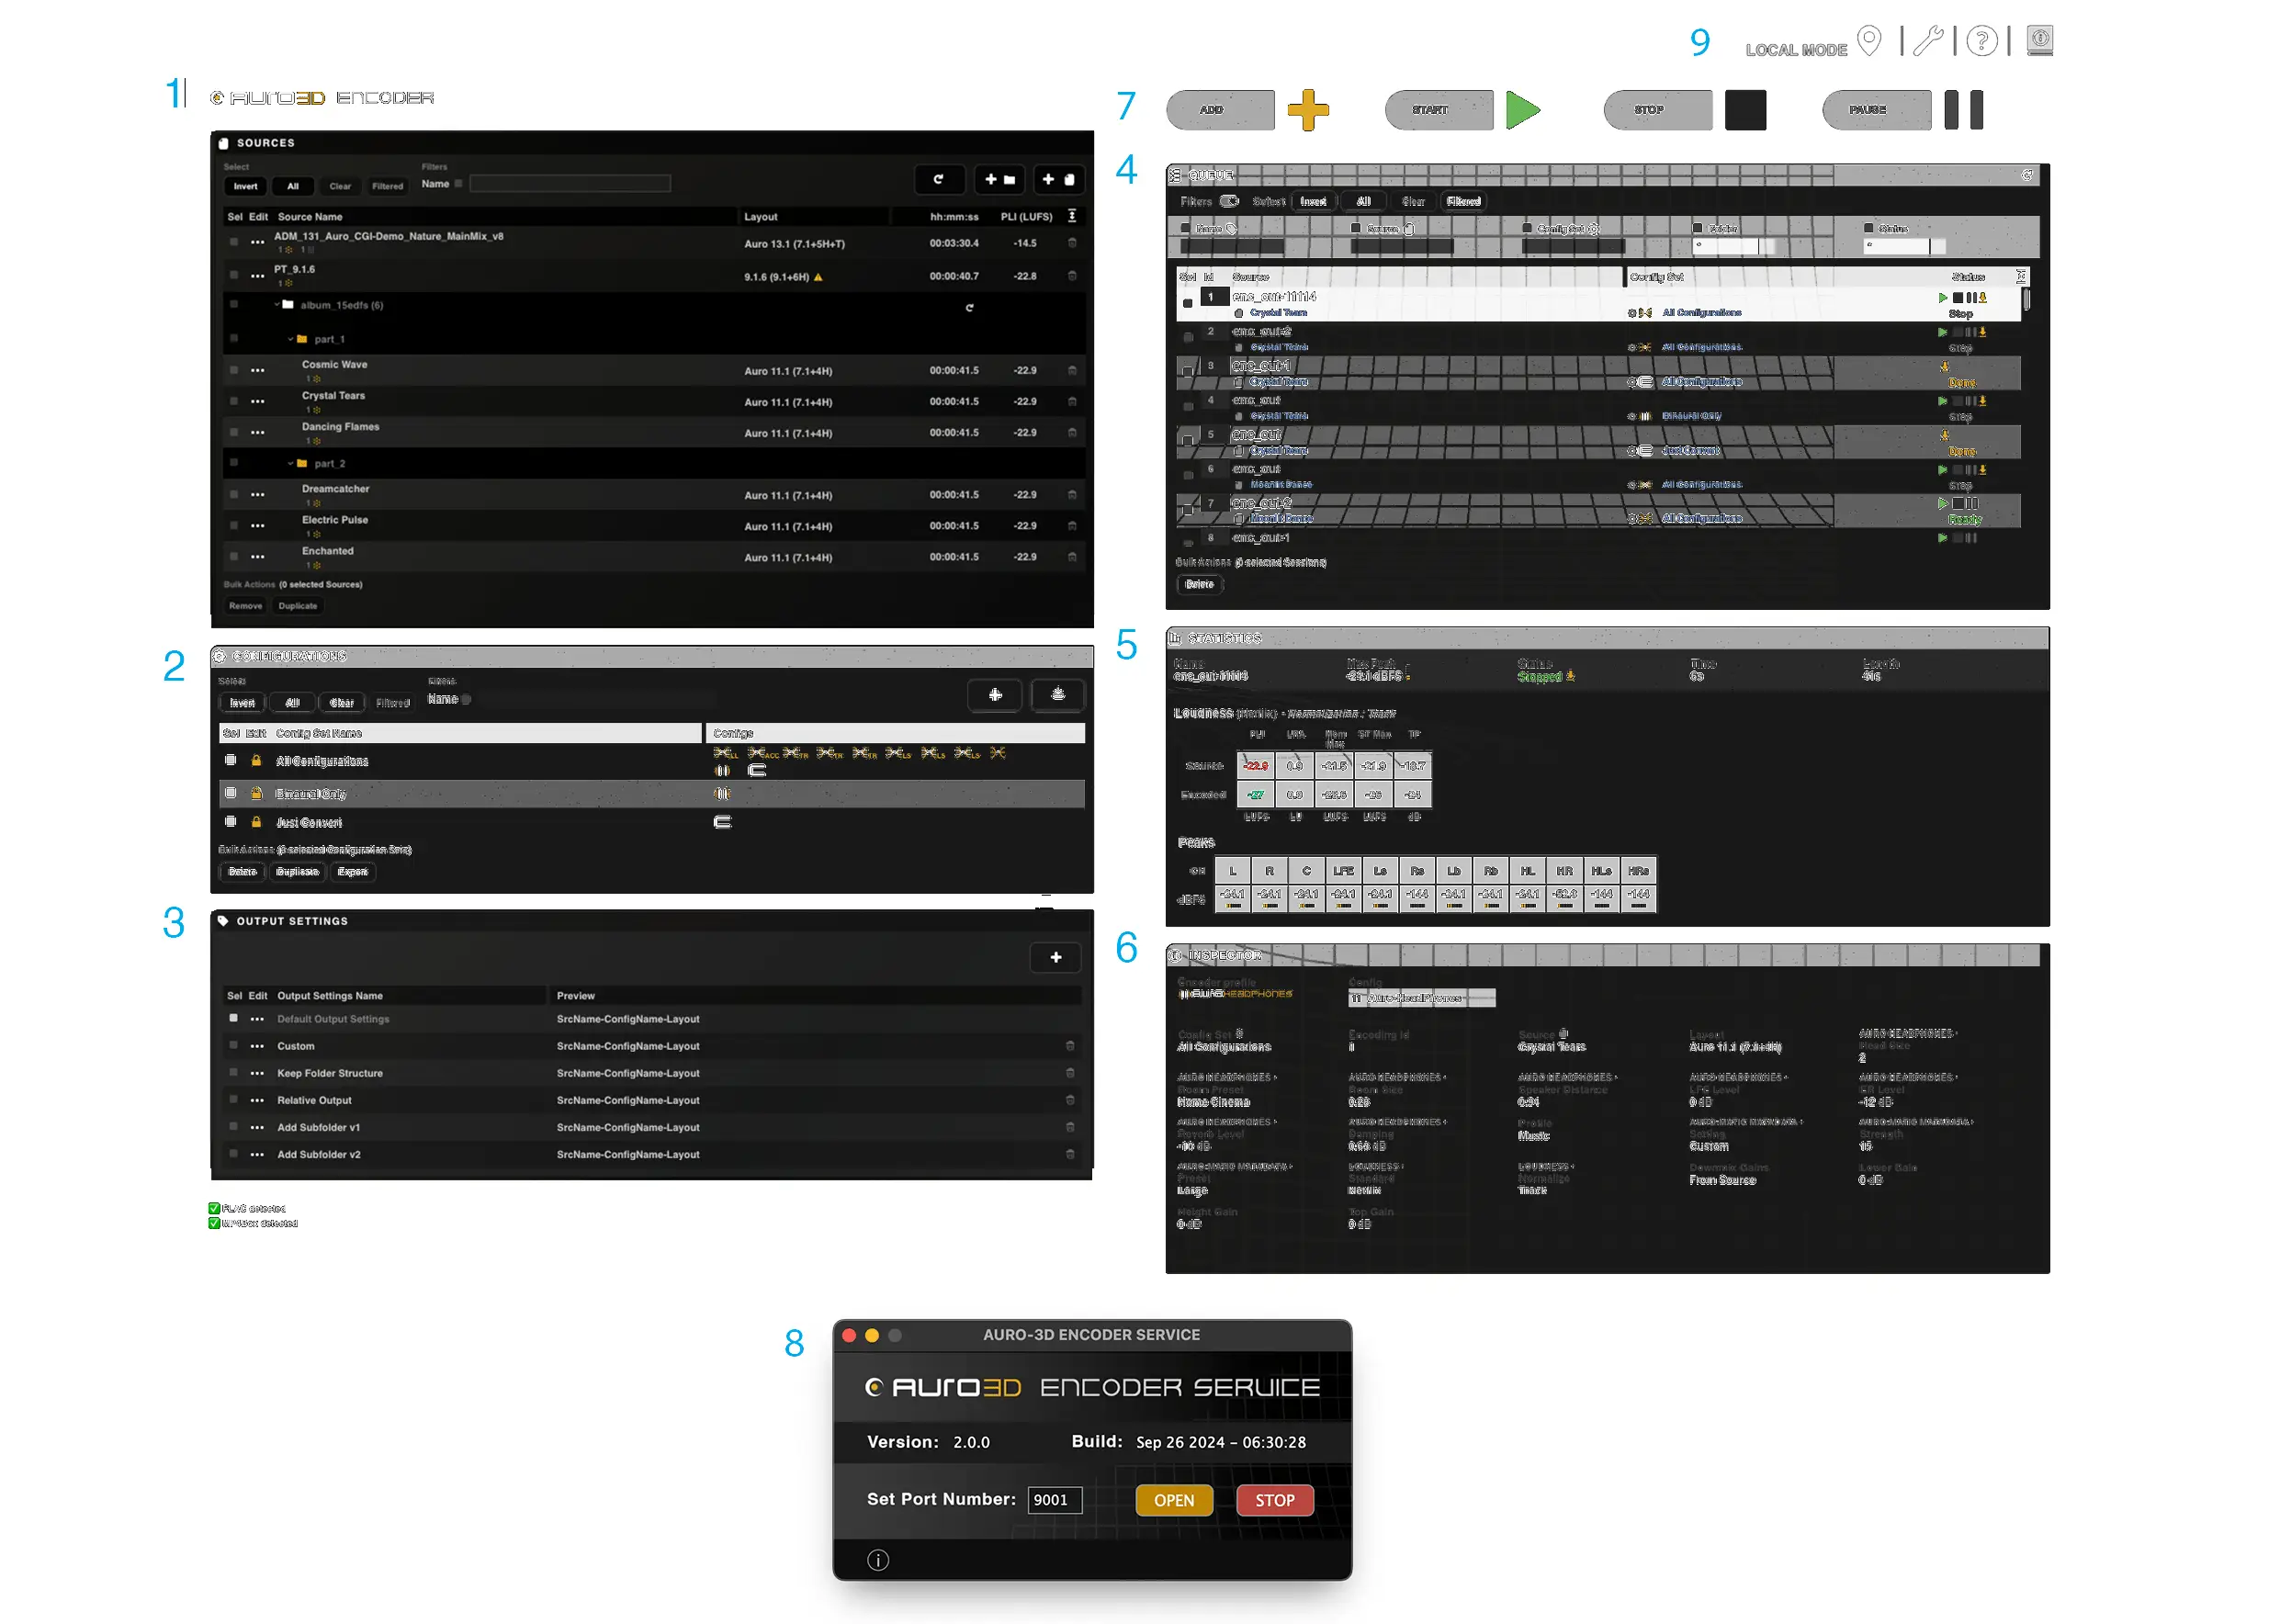This screenshot has width=2280, height=1624.
Task: Click the red STOP button in Encoder Service
Action: click(x=1275, y=1500)
